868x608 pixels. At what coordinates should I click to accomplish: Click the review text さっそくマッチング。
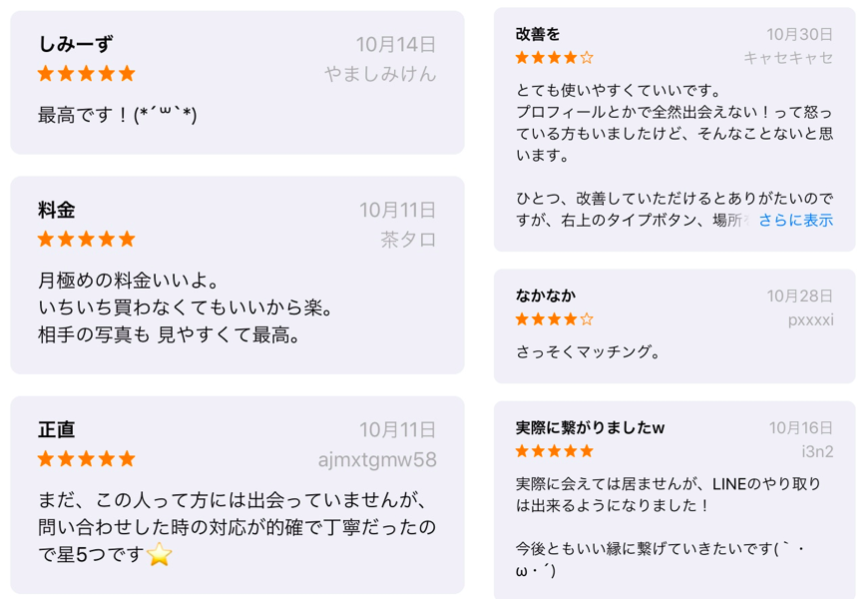click(x=588, y=352)
